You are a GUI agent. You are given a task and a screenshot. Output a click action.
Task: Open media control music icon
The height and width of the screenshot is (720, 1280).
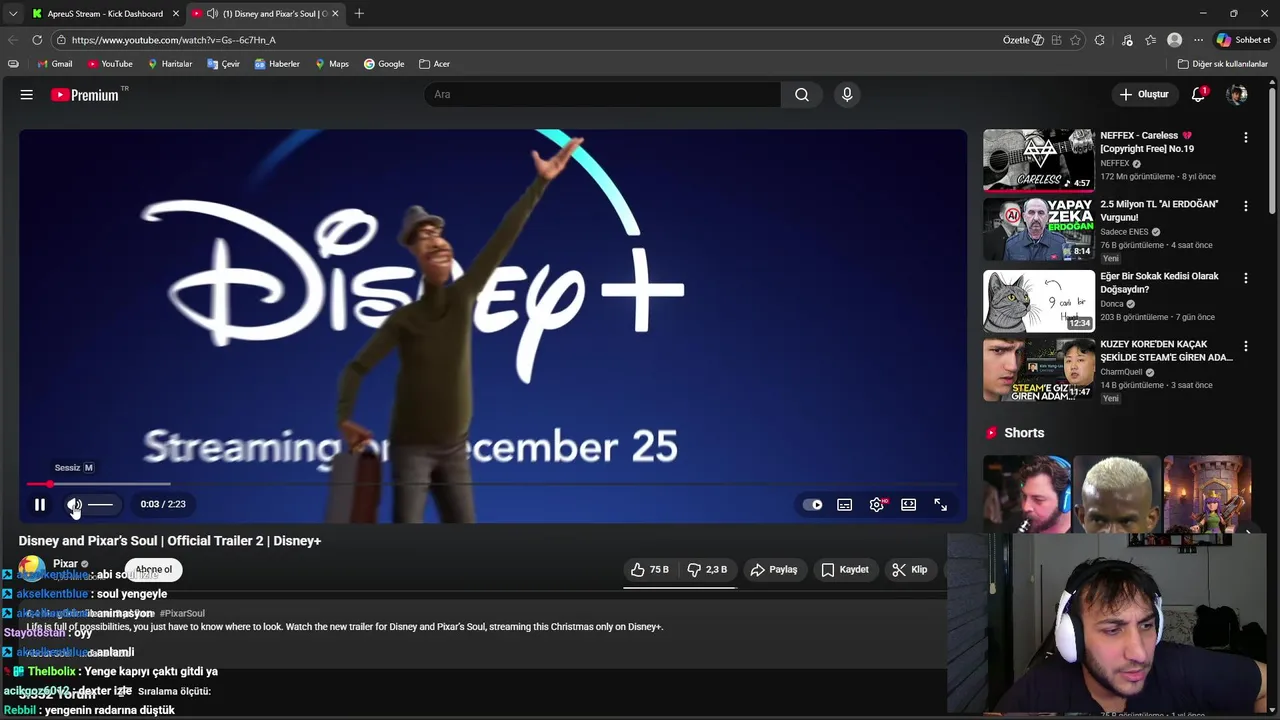coord(1127,40)
